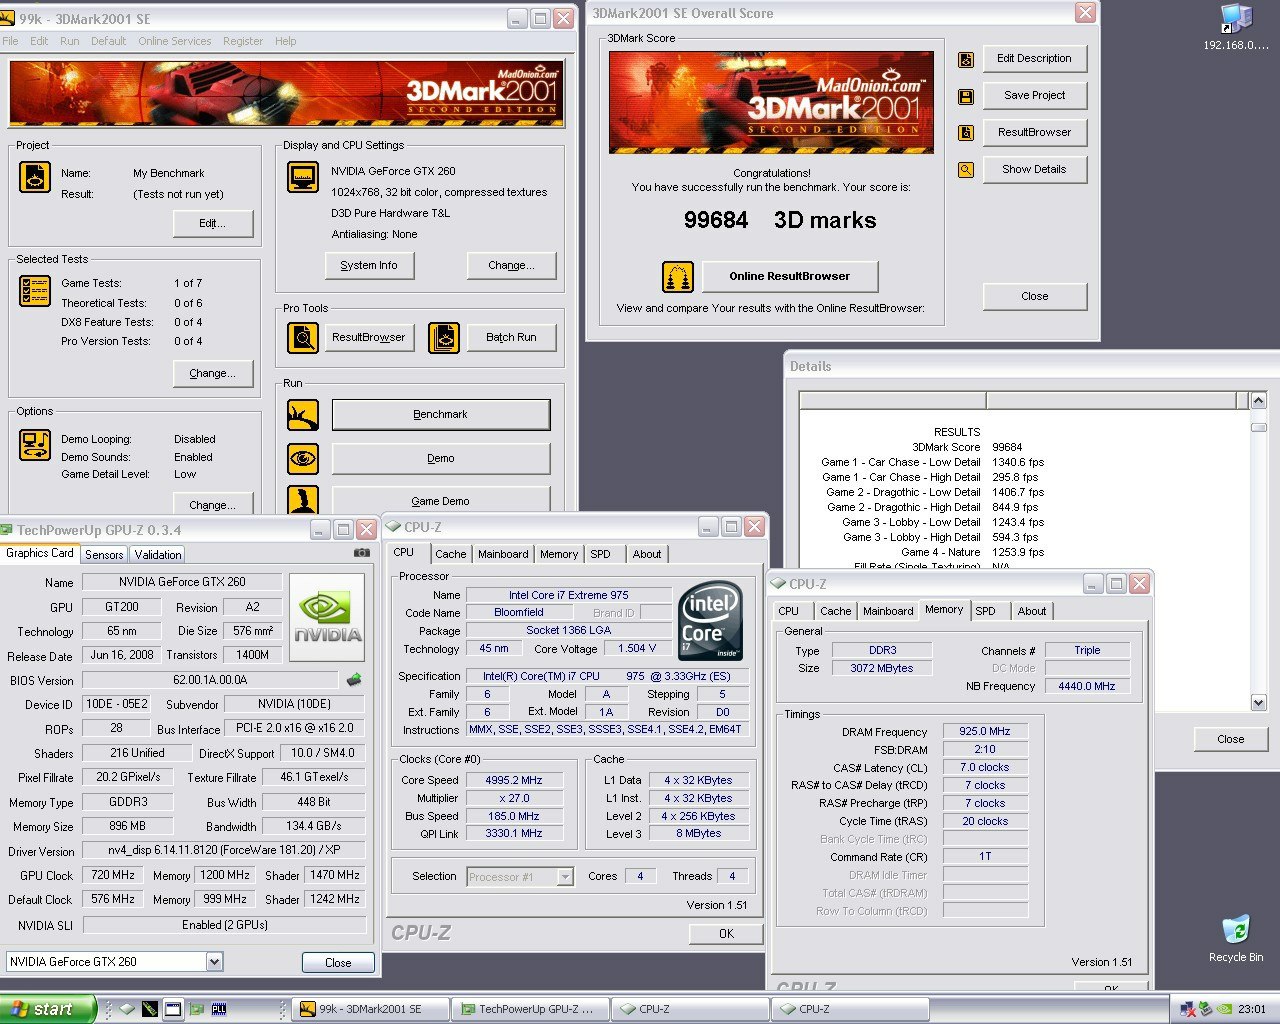Click the taskbar clock showing 23:01
This screenshot has height=1024, width=1280.
pos(1252,1009)
